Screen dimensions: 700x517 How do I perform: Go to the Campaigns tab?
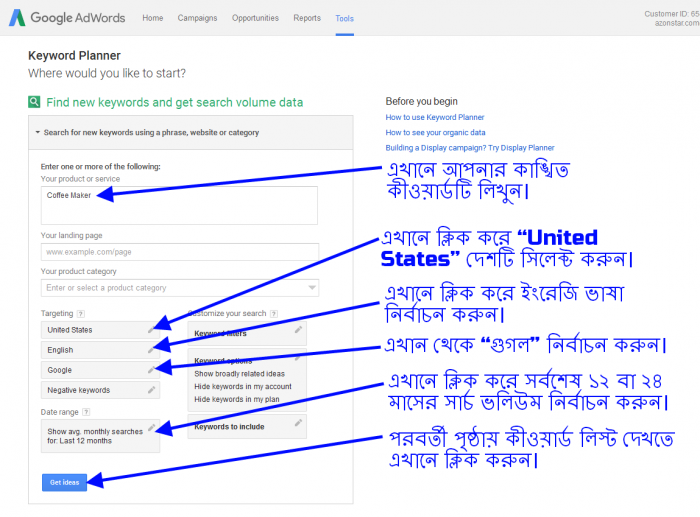(x=197, y=18)
